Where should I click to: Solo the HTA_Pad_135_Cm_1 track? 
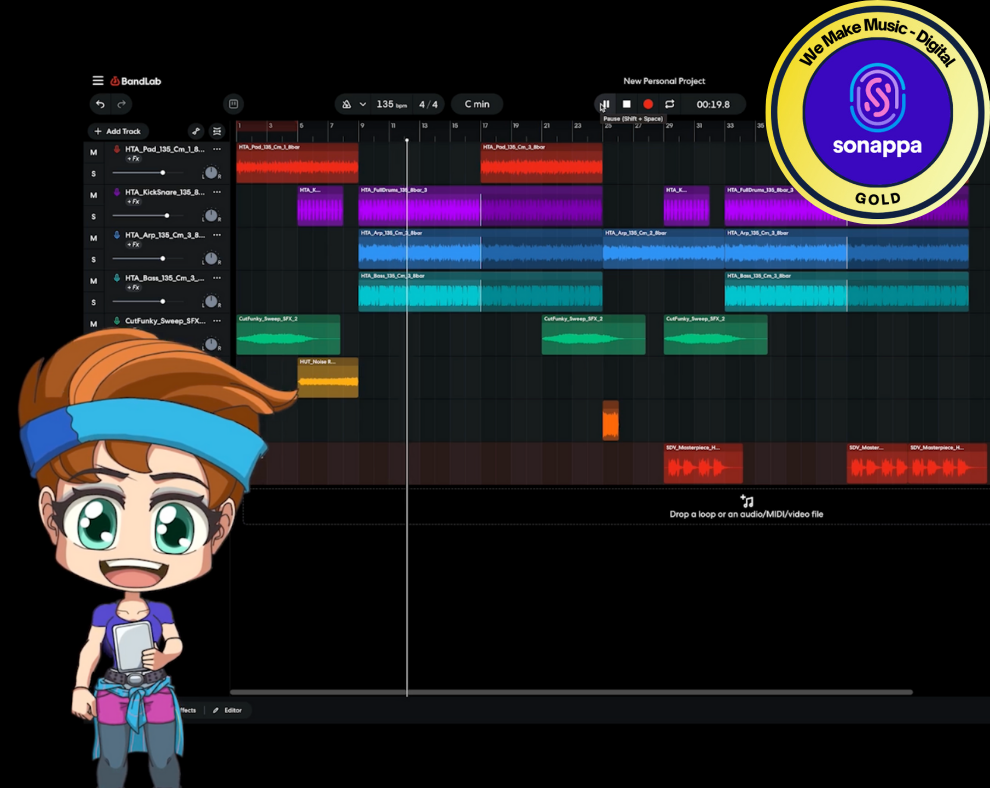coord(93,174)
